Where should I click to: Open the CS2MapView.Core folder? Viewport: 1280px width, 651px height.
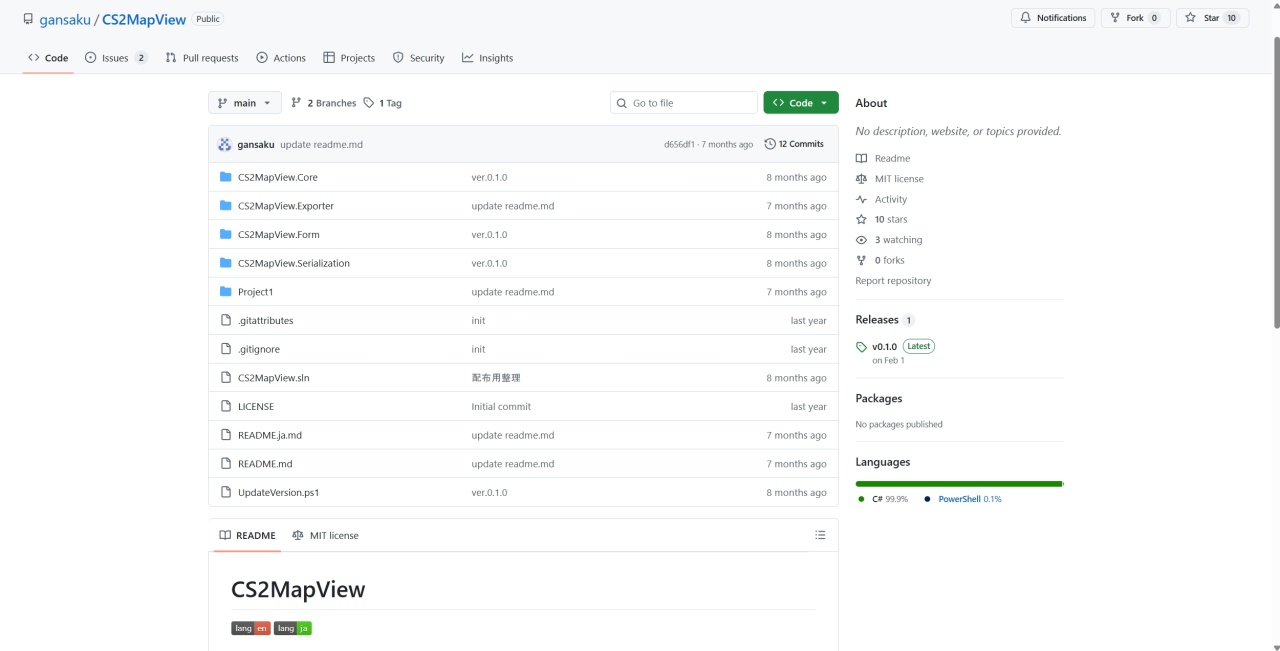(x=278, y=177)
